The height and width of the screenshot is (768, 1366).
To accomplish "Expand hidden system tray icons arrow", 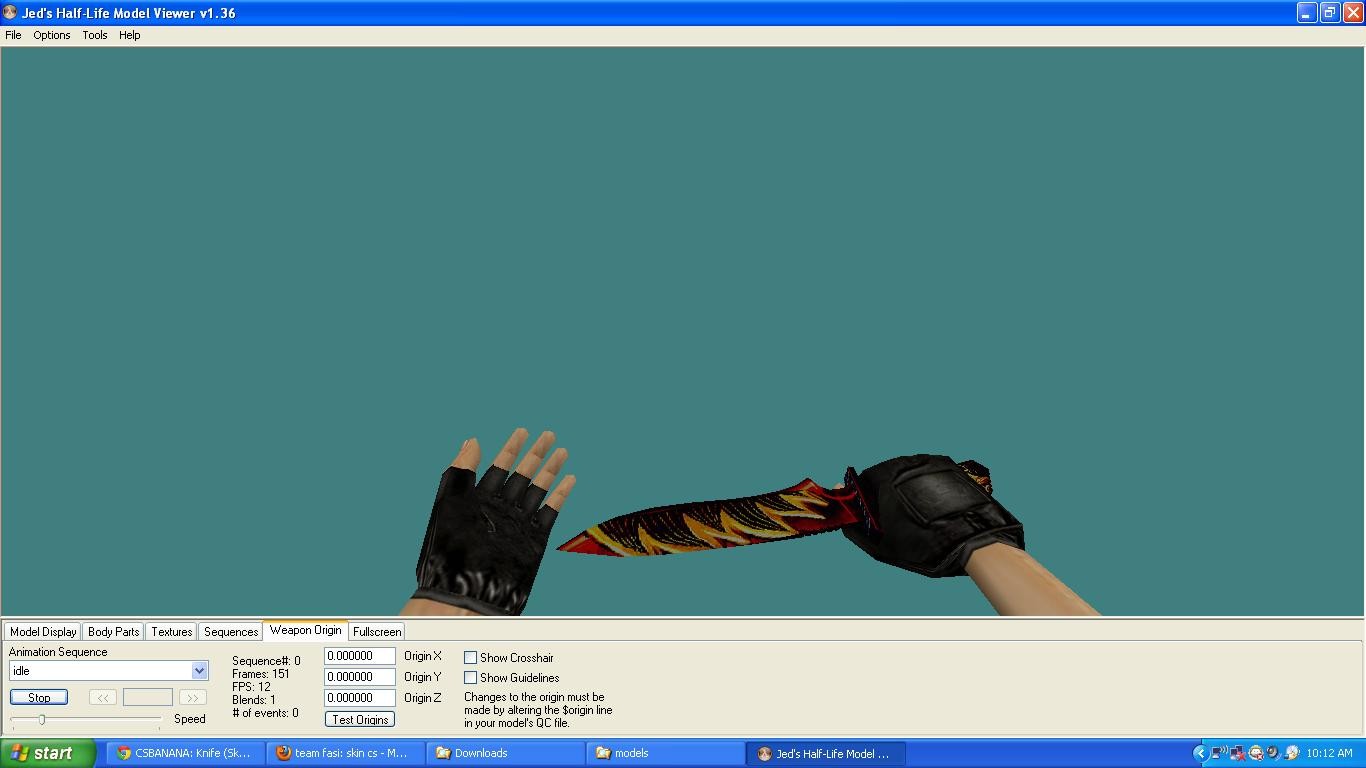I will coord(1201,753).
